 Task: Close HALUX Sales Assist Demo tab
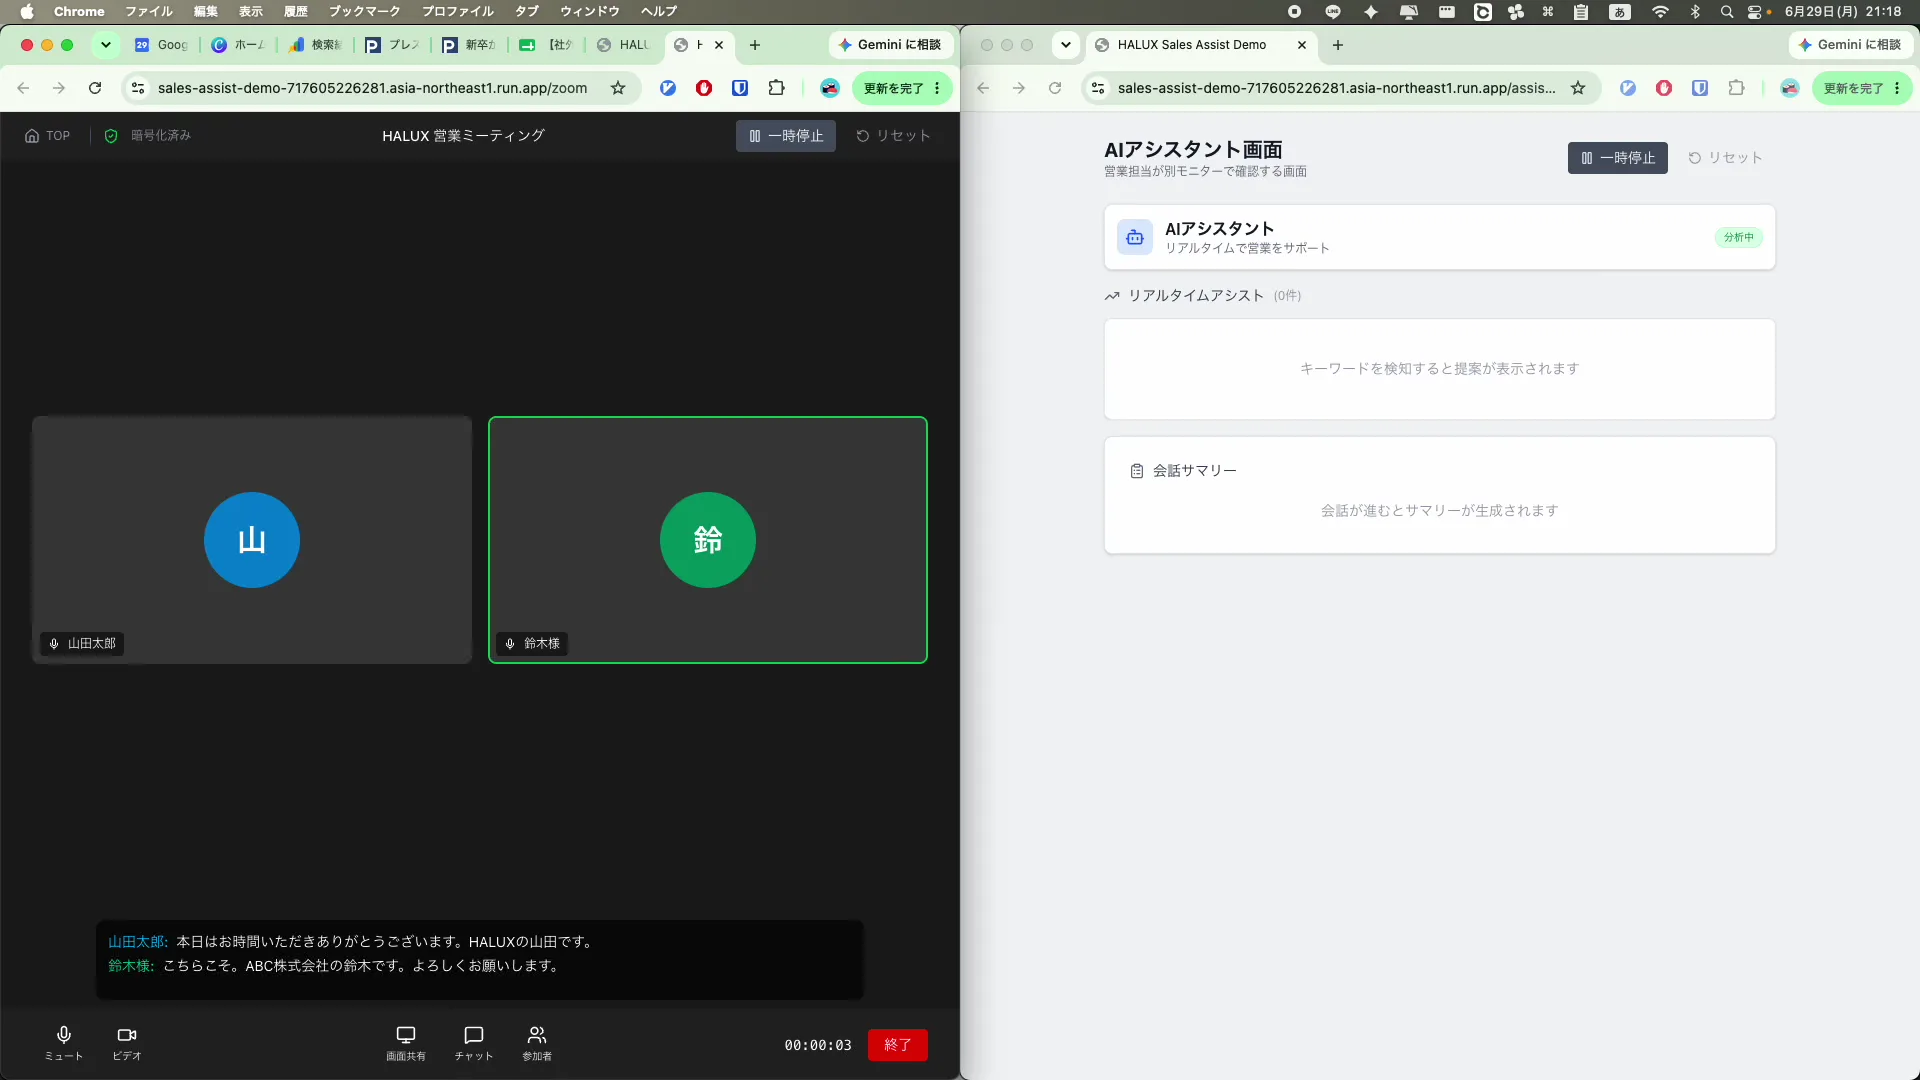pos(1302,45)
